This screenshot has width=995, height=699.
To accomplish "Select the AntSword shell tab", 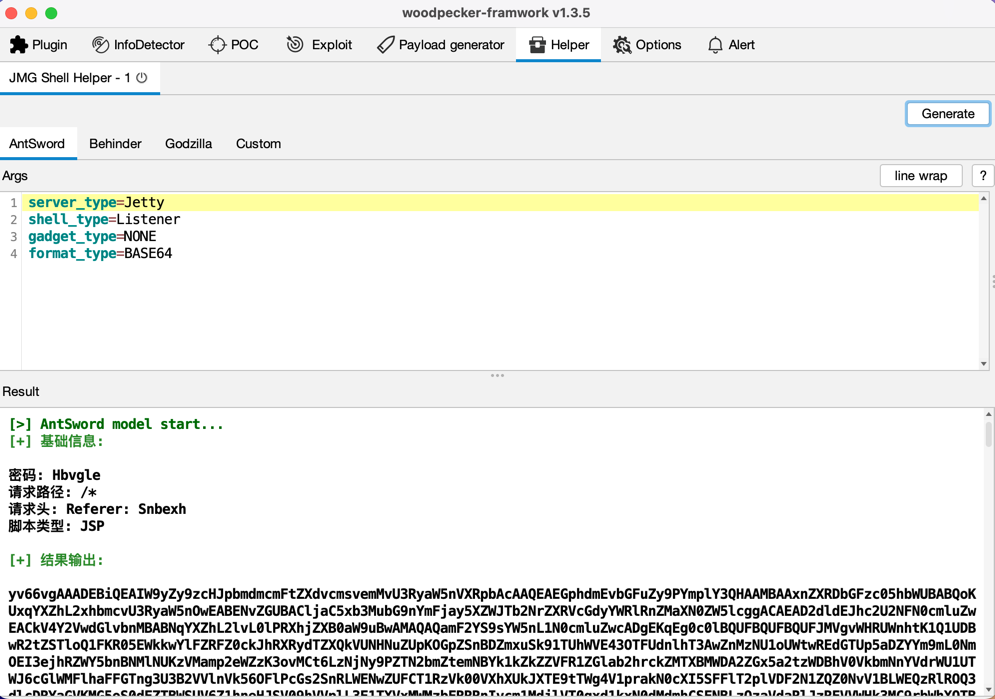I will coord(37,143).
